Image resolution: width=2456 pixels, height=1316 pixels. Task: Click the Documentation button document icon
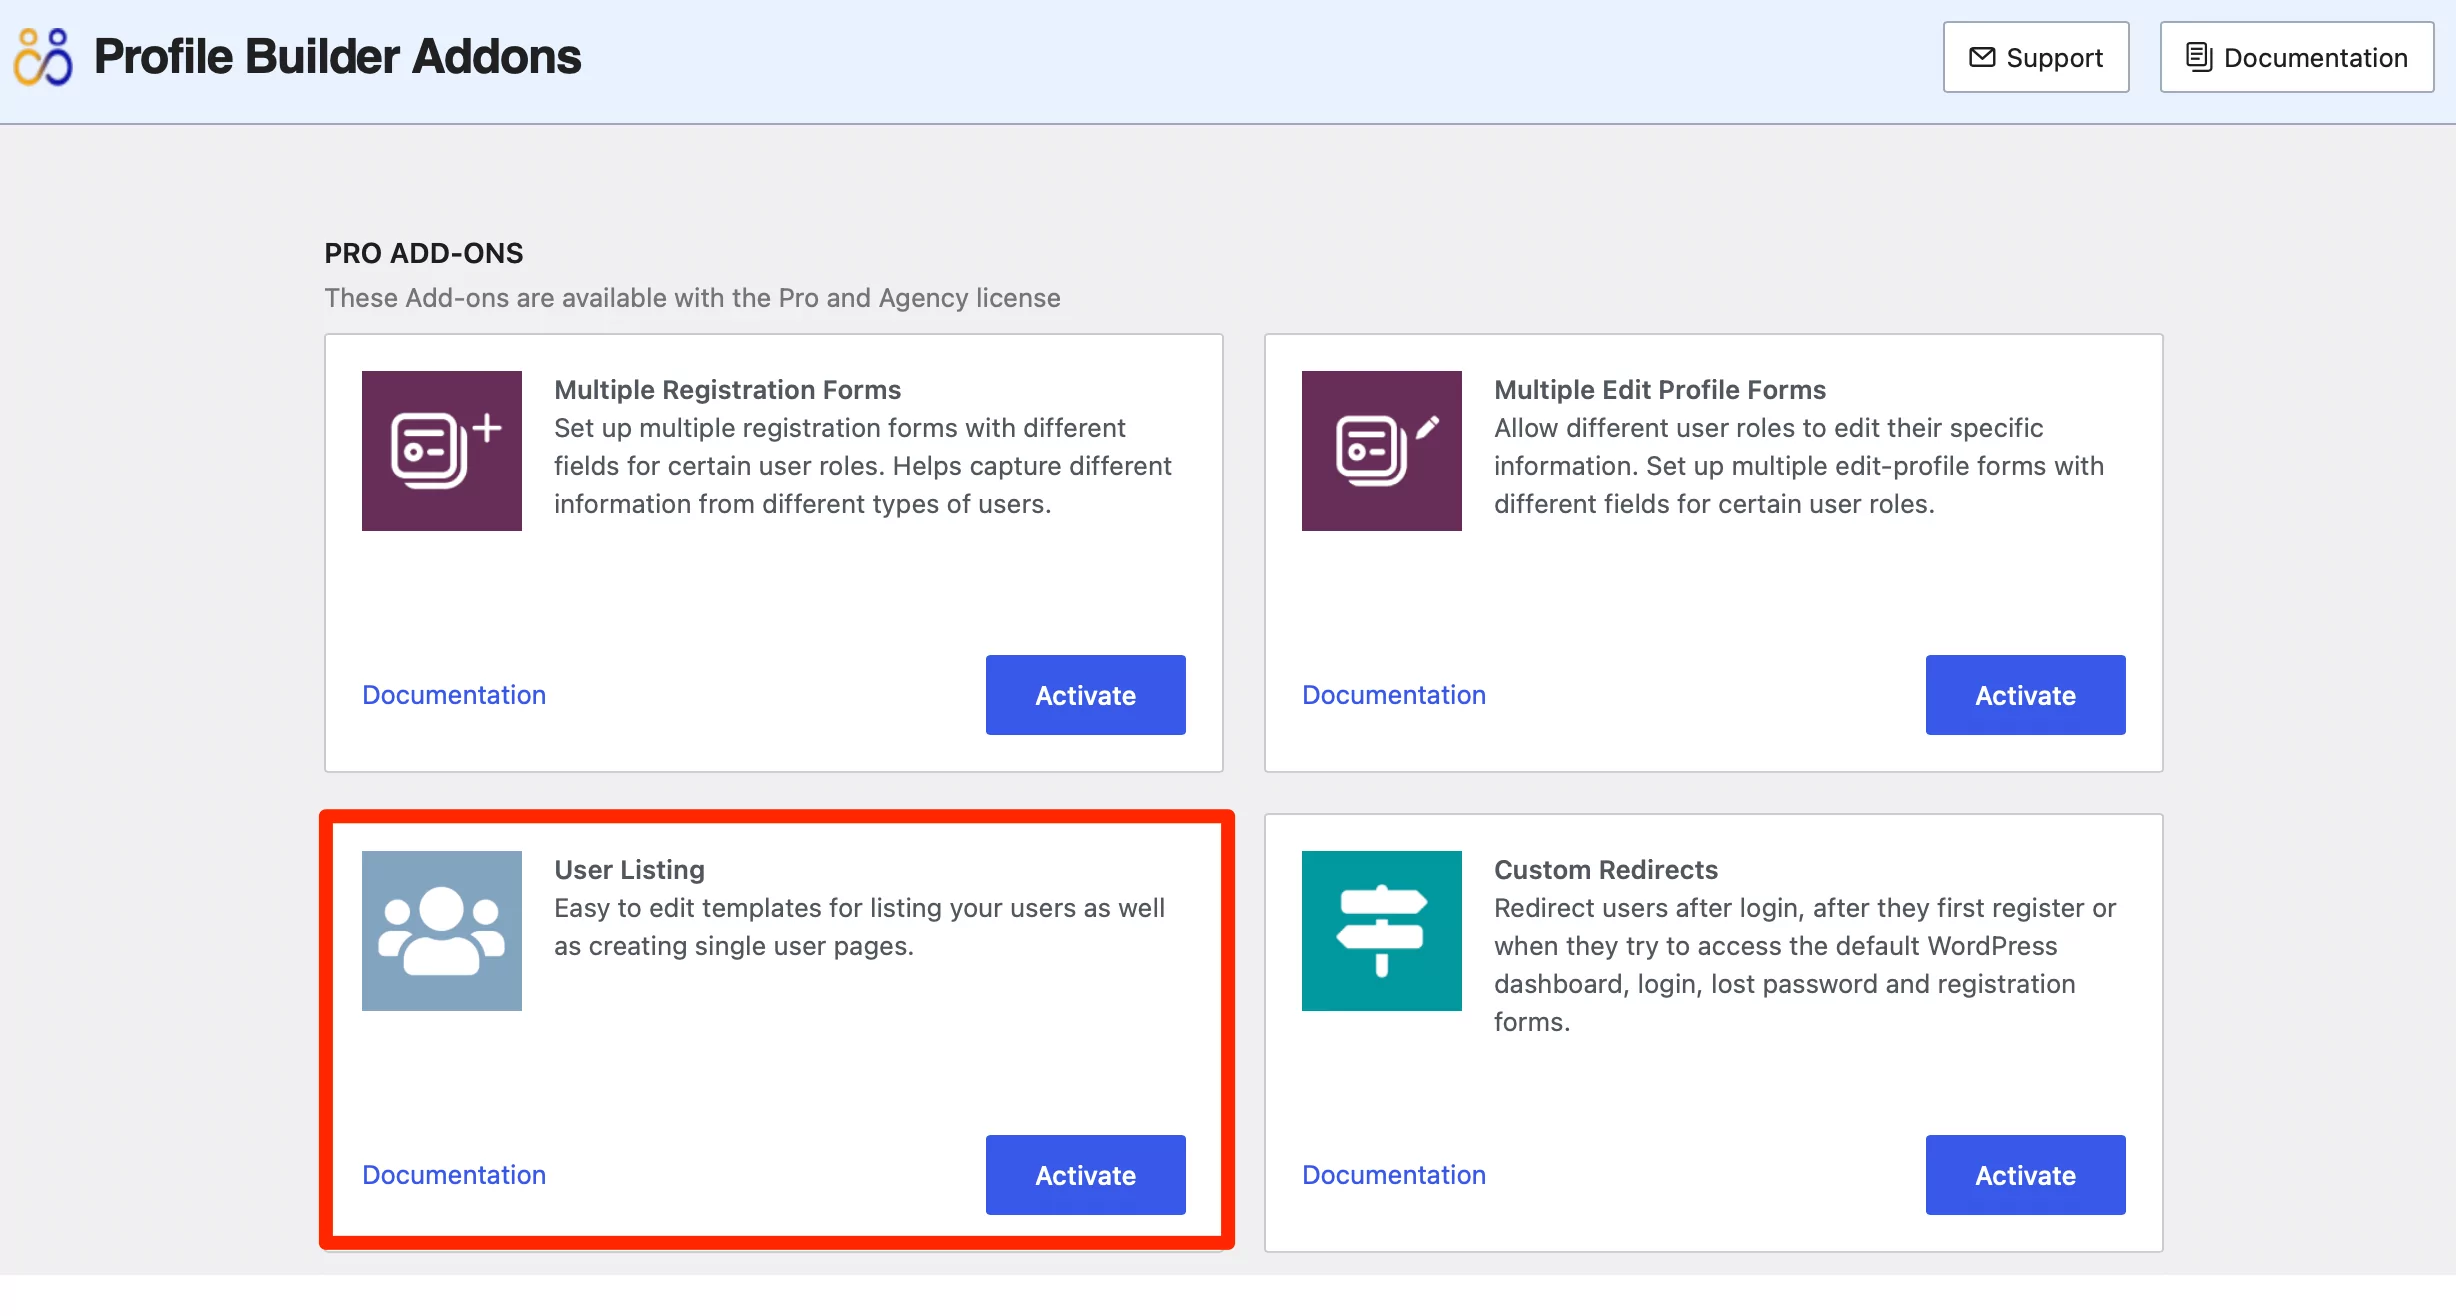tap(2199, 57)
